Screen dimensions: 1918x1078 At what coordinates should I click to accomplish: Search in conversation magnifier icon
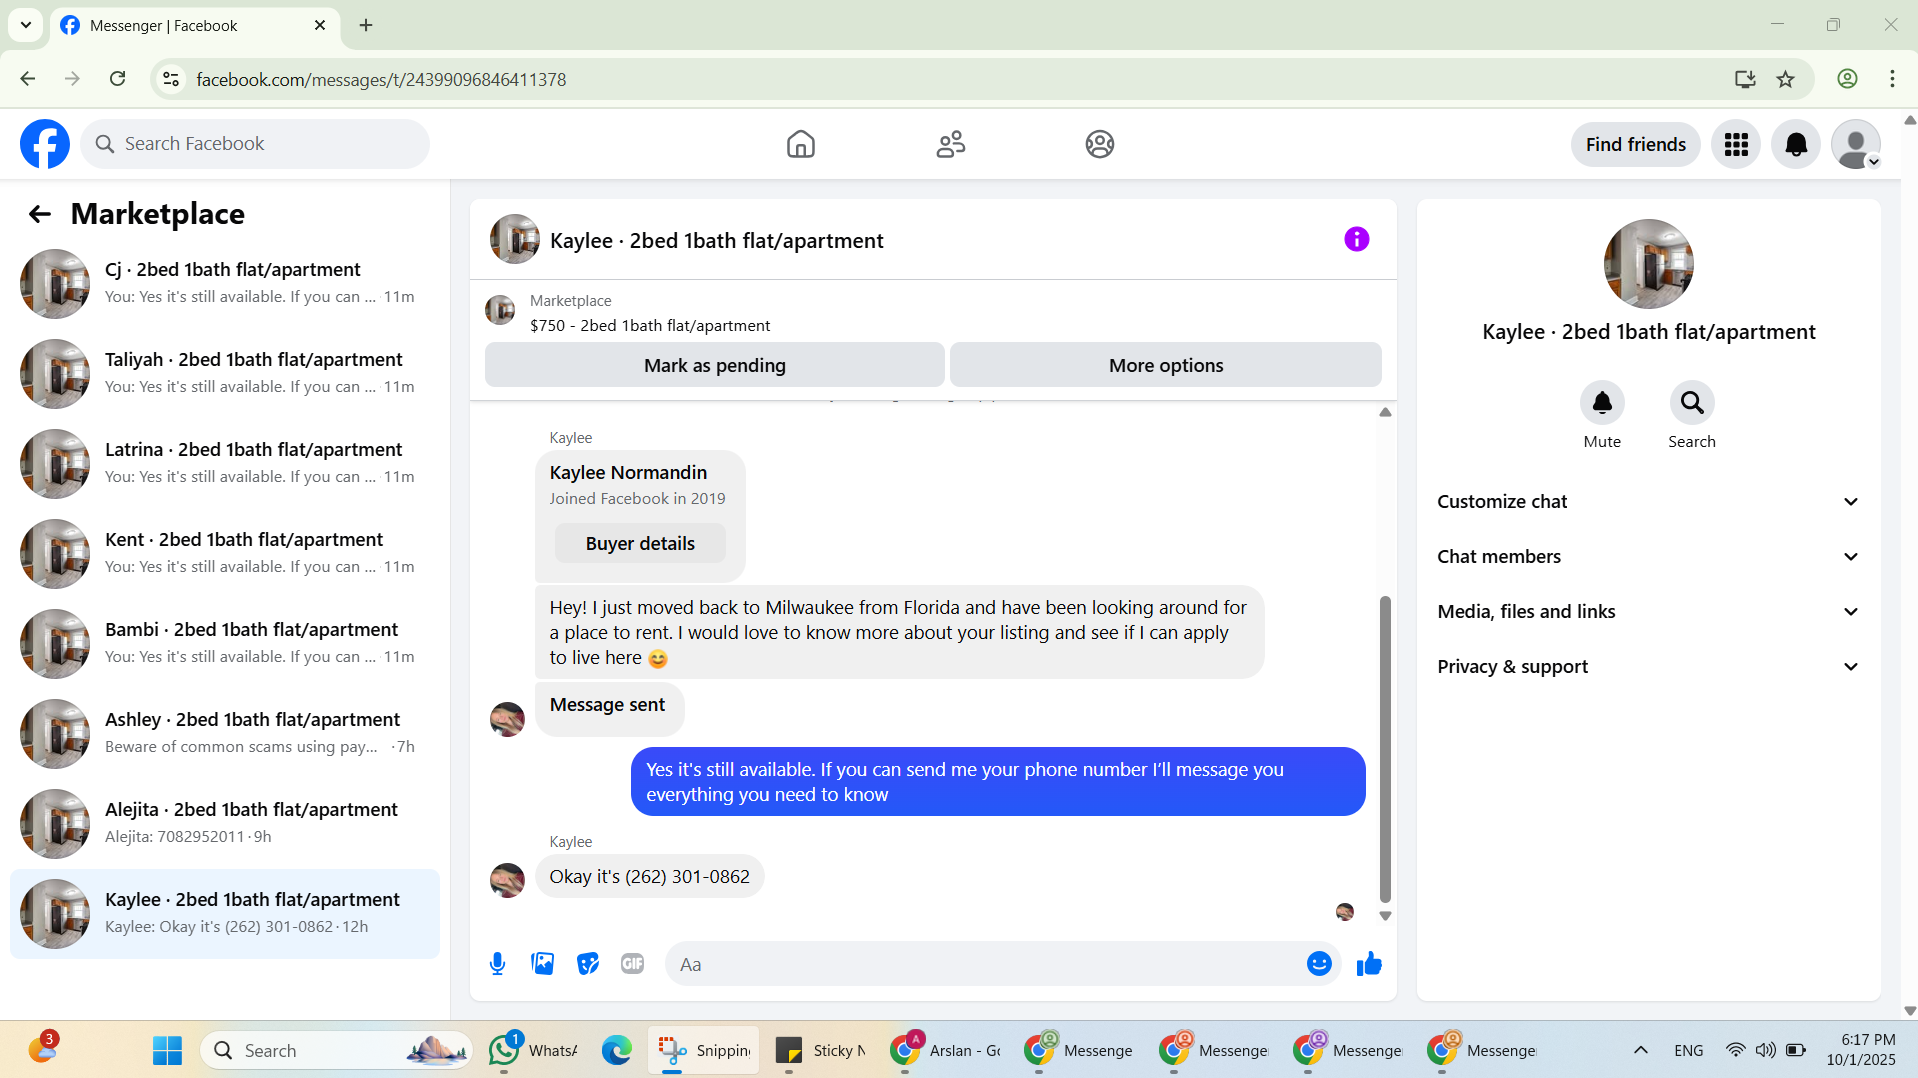coord(1692,403)
